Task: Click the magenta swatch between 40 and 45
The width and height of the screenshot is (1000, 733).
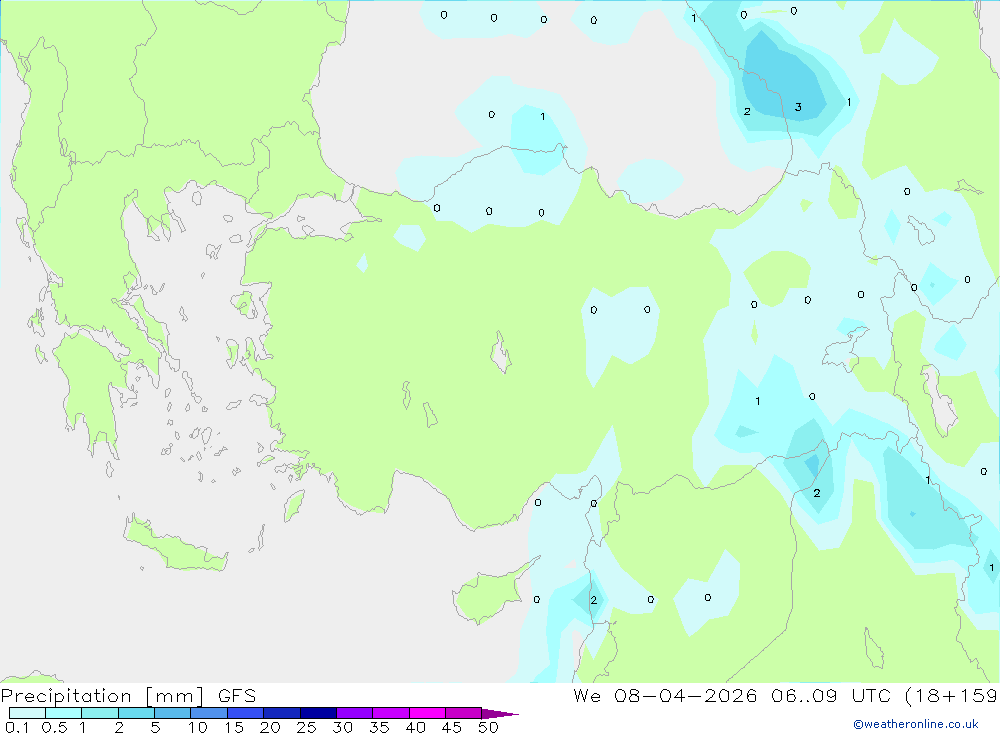Action: (x=427, y=713)
